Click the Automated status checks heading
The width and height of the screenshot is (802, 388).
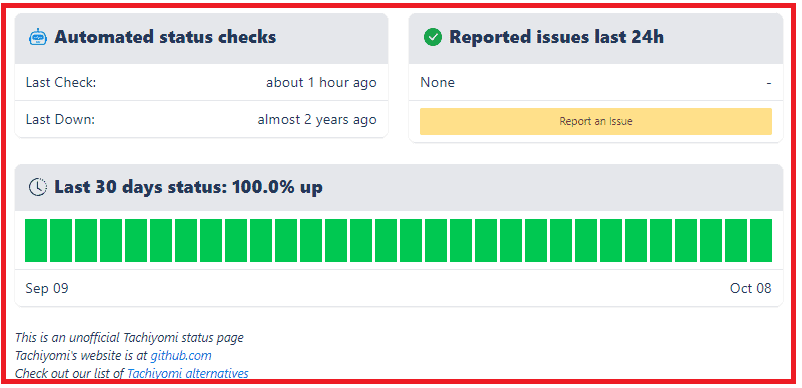click(x=165, y=37)
